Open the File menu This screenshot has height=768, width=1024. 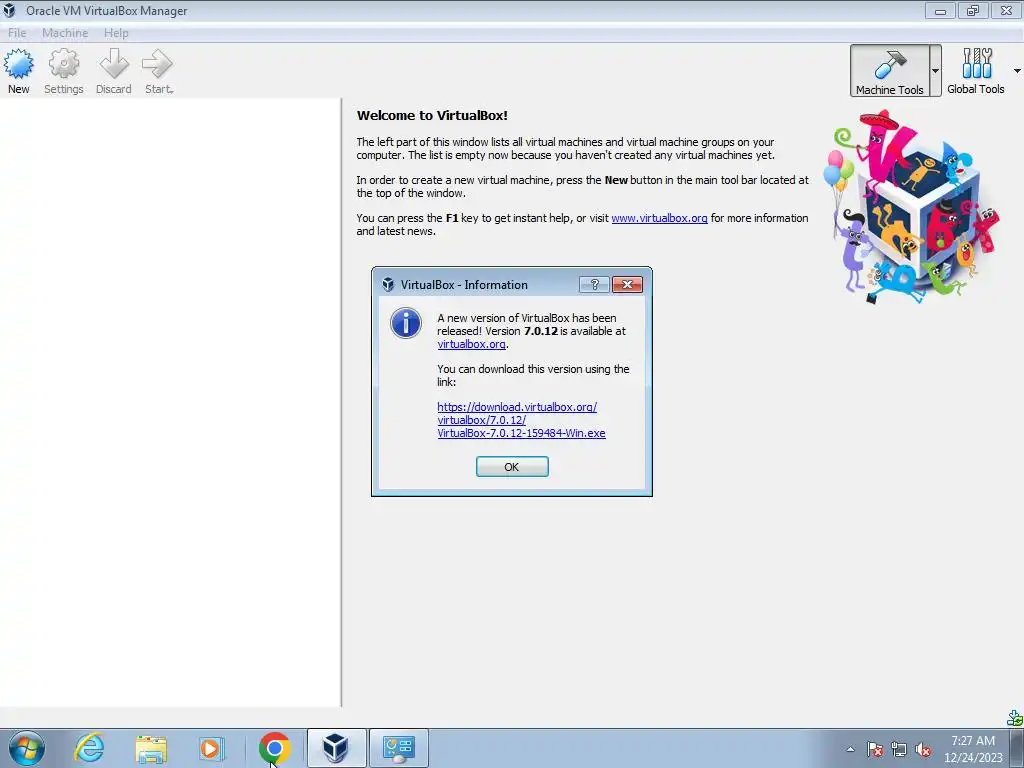point(17,33)
